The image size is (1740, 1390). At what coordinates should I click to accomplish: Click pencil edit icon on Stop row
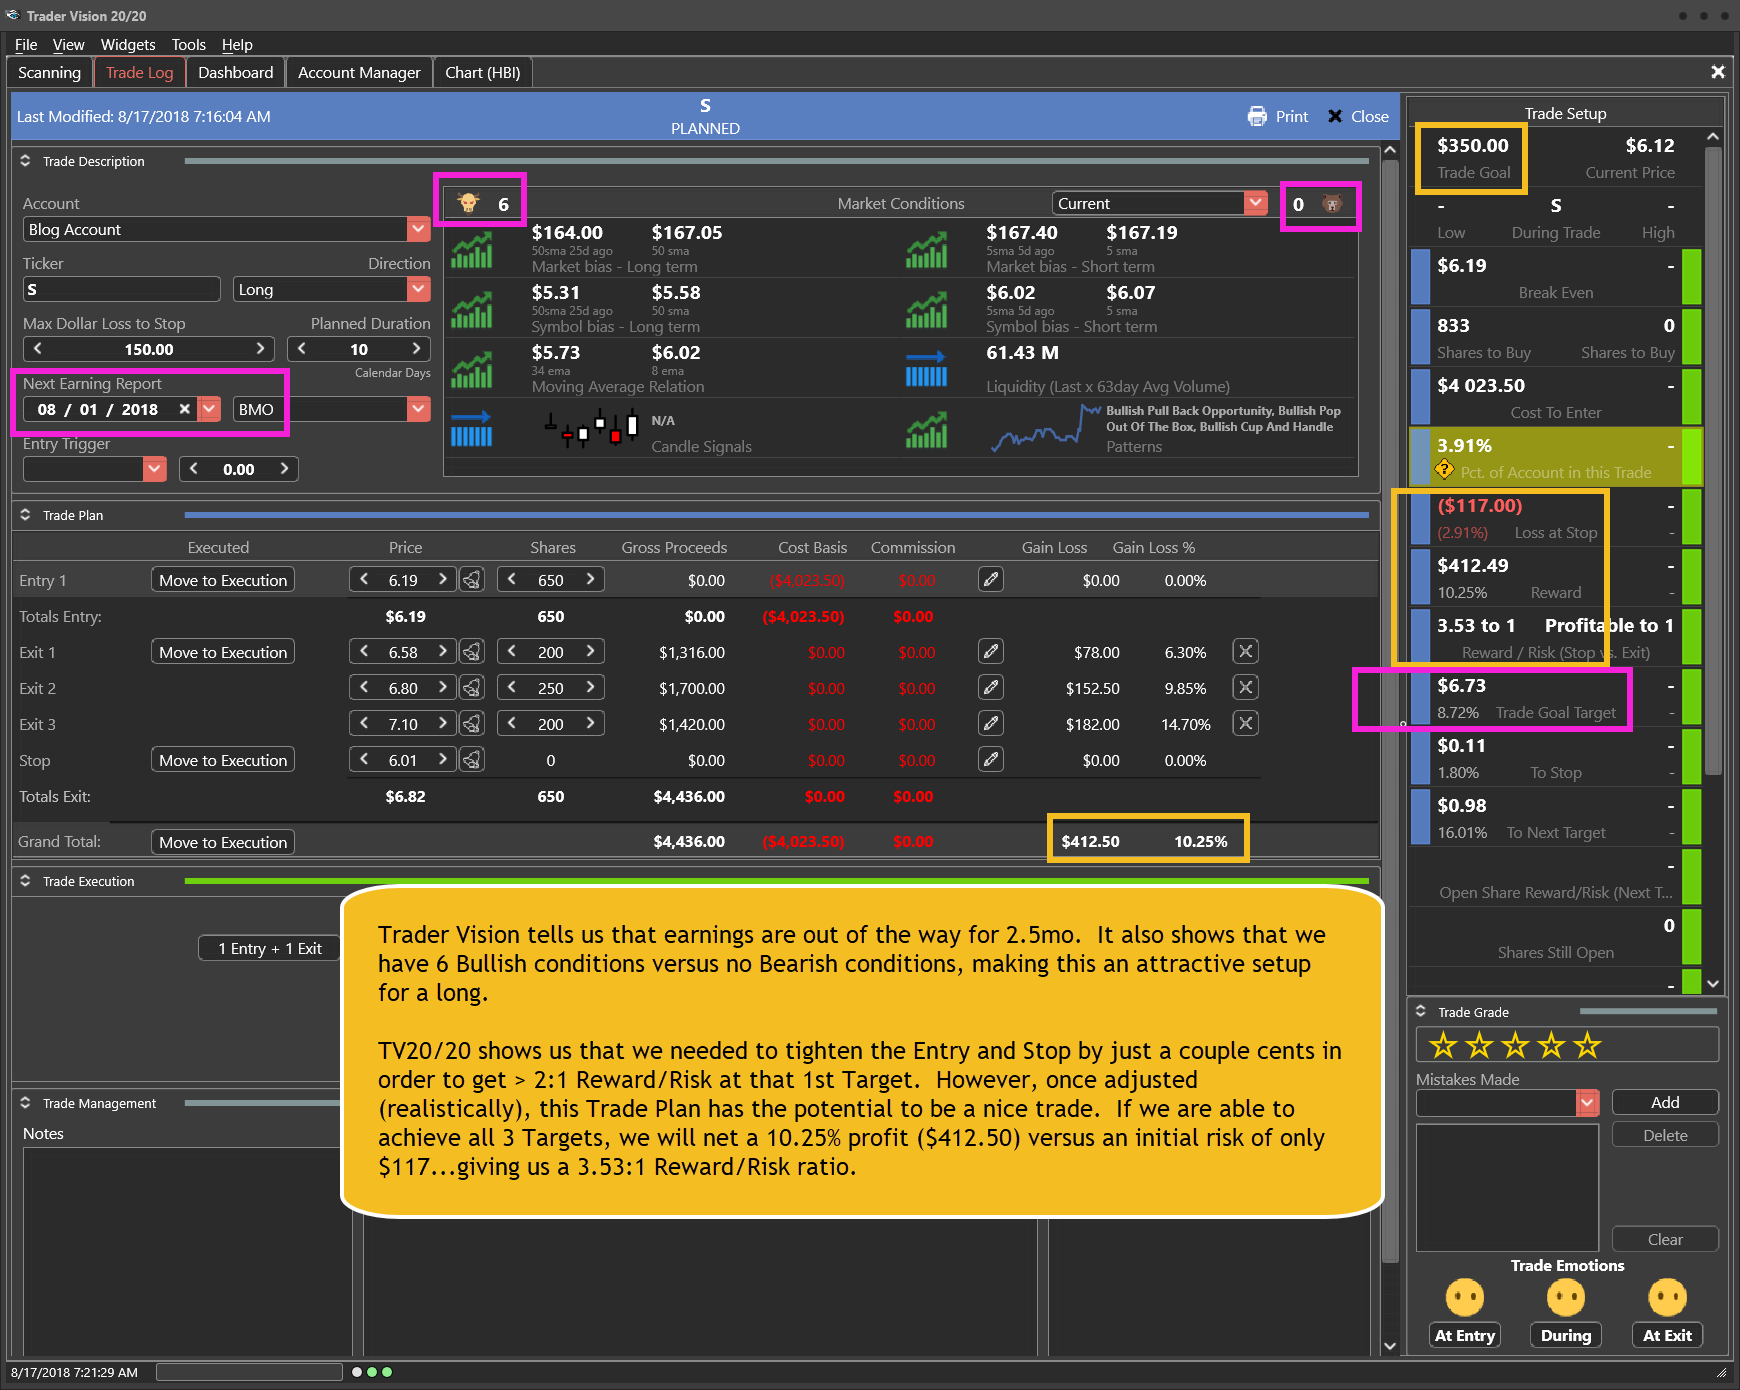(x=991, y=759)
